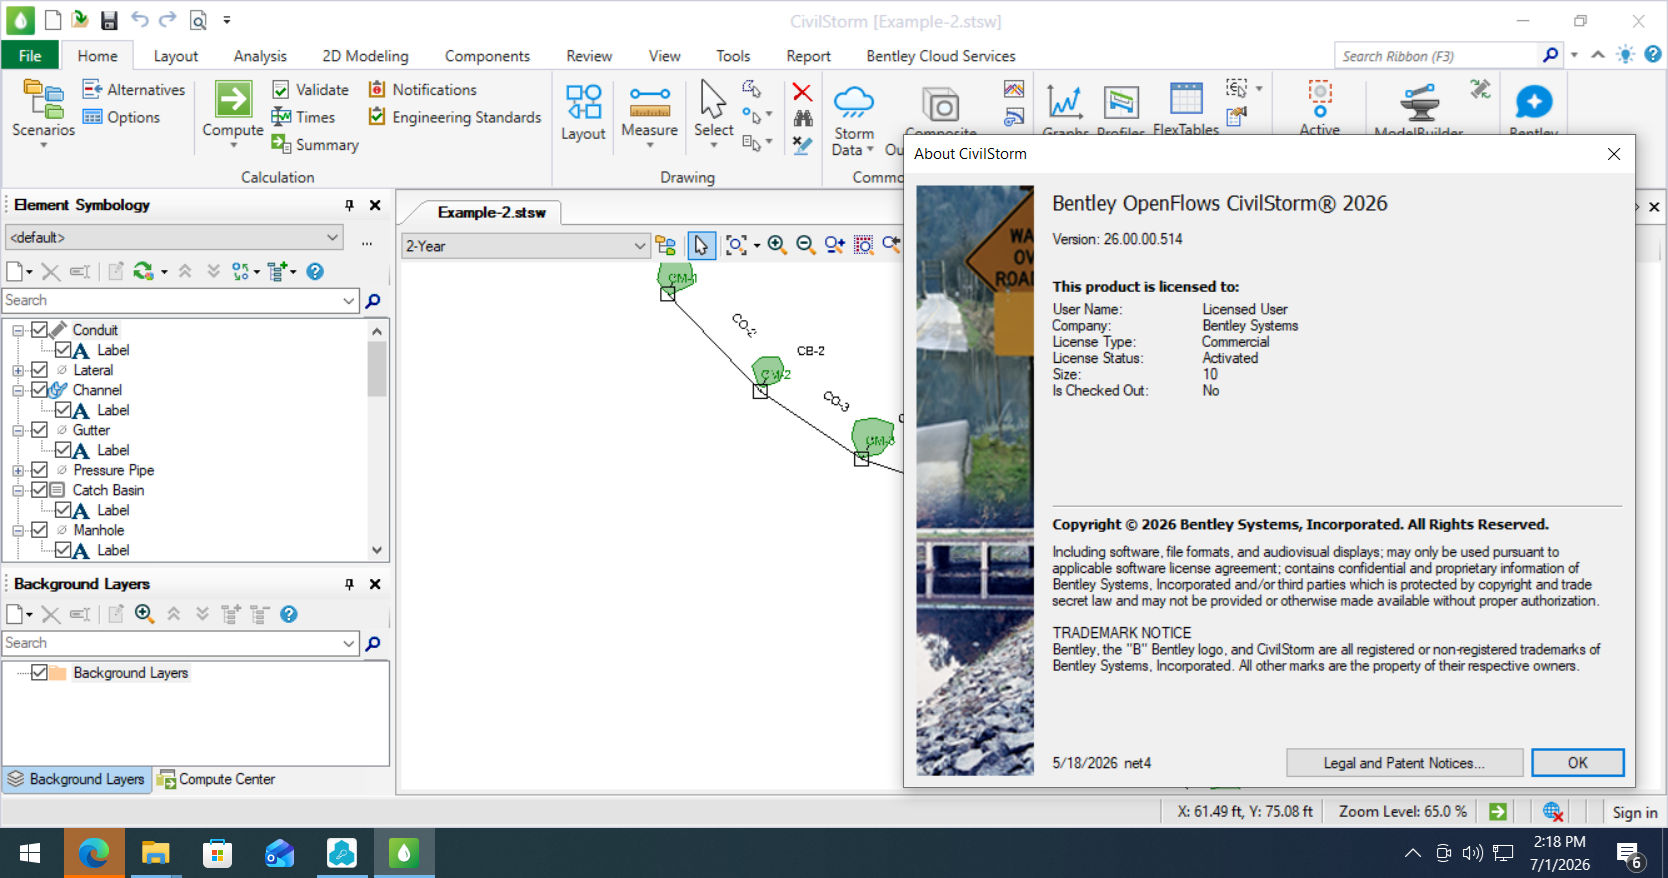The width and height of the screenshot is (1668, 878).
Task: Click the red Delete X icon
Action: (x=802, y=92)
